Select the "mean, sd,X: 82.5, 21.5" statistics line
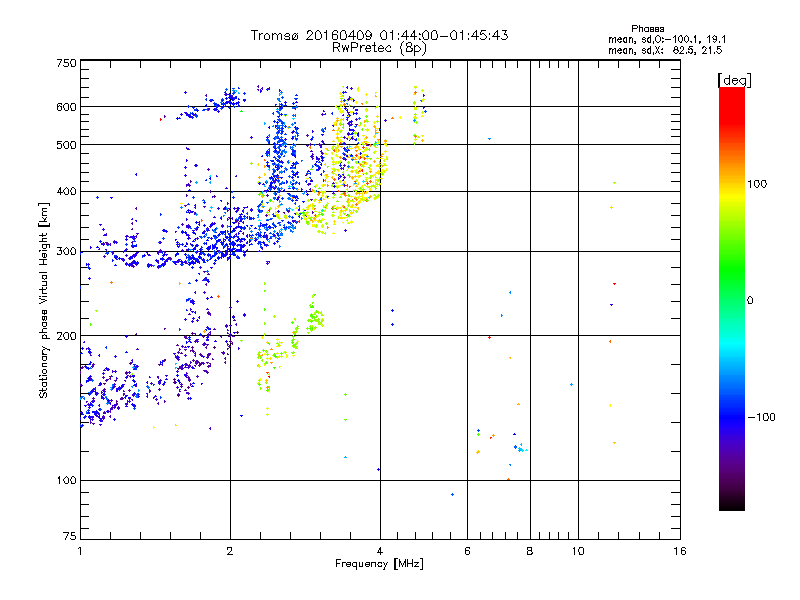 665,50
